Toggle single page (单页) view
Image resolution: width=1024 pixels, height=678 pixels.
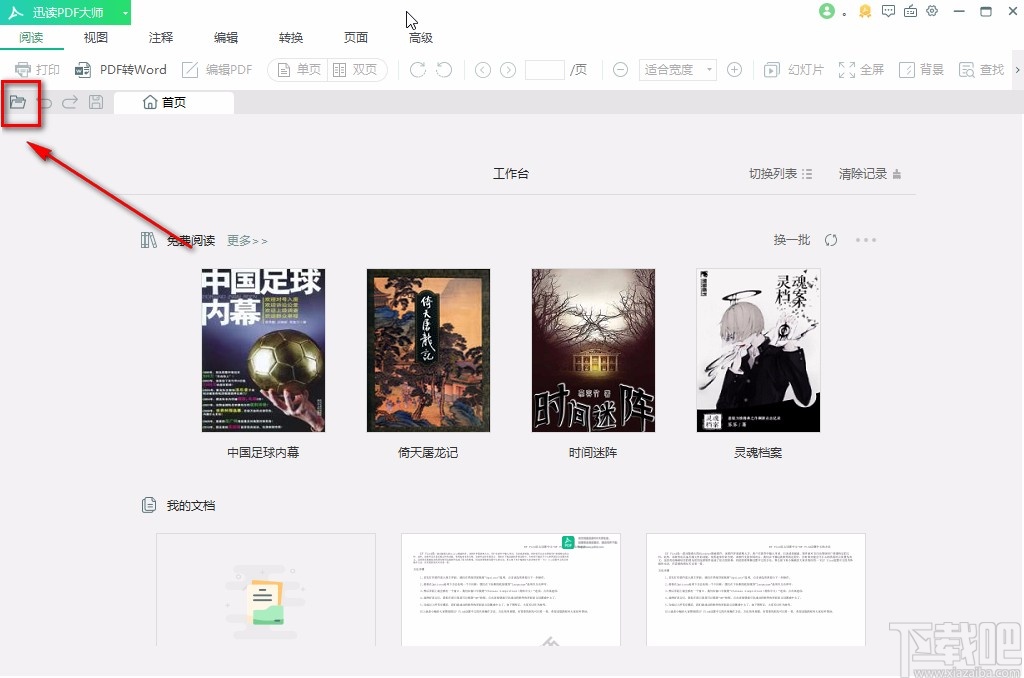point(299,70)
